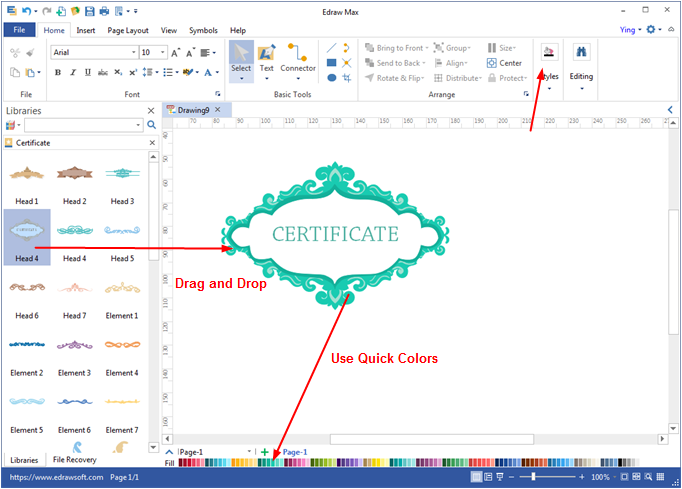Click the Select pointer tool
The image size is (682, 489).
coord(241,59)
